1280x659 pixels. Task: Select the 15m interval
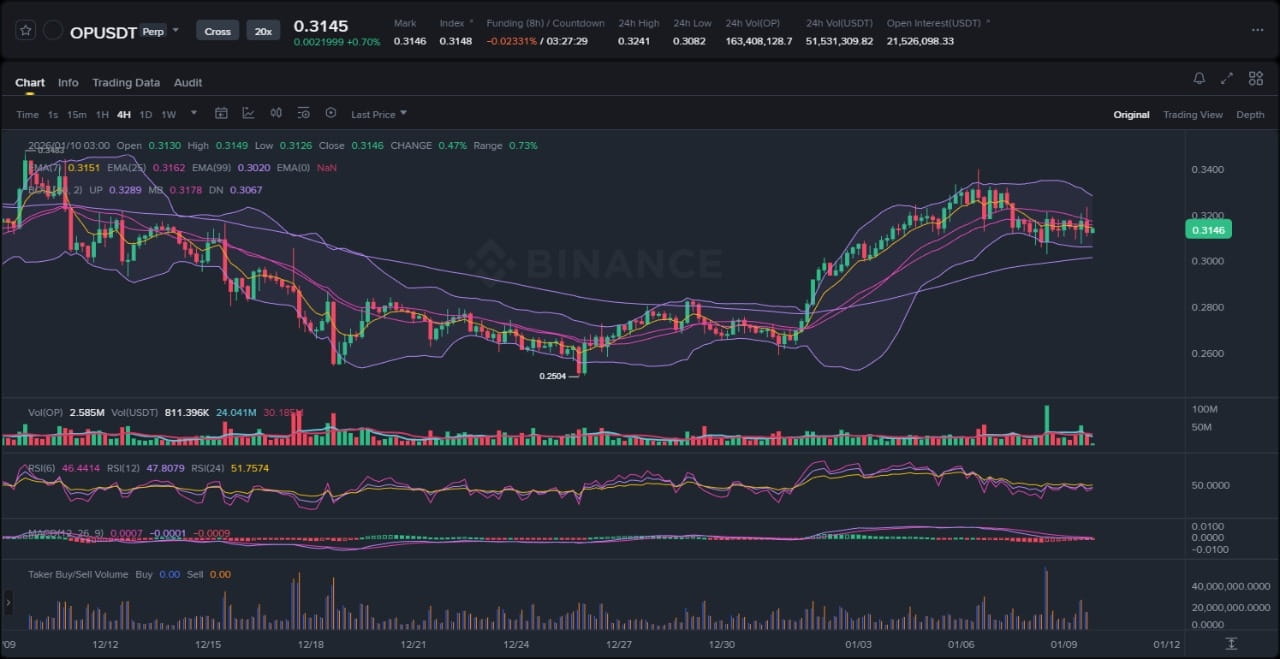coord(77,115)
